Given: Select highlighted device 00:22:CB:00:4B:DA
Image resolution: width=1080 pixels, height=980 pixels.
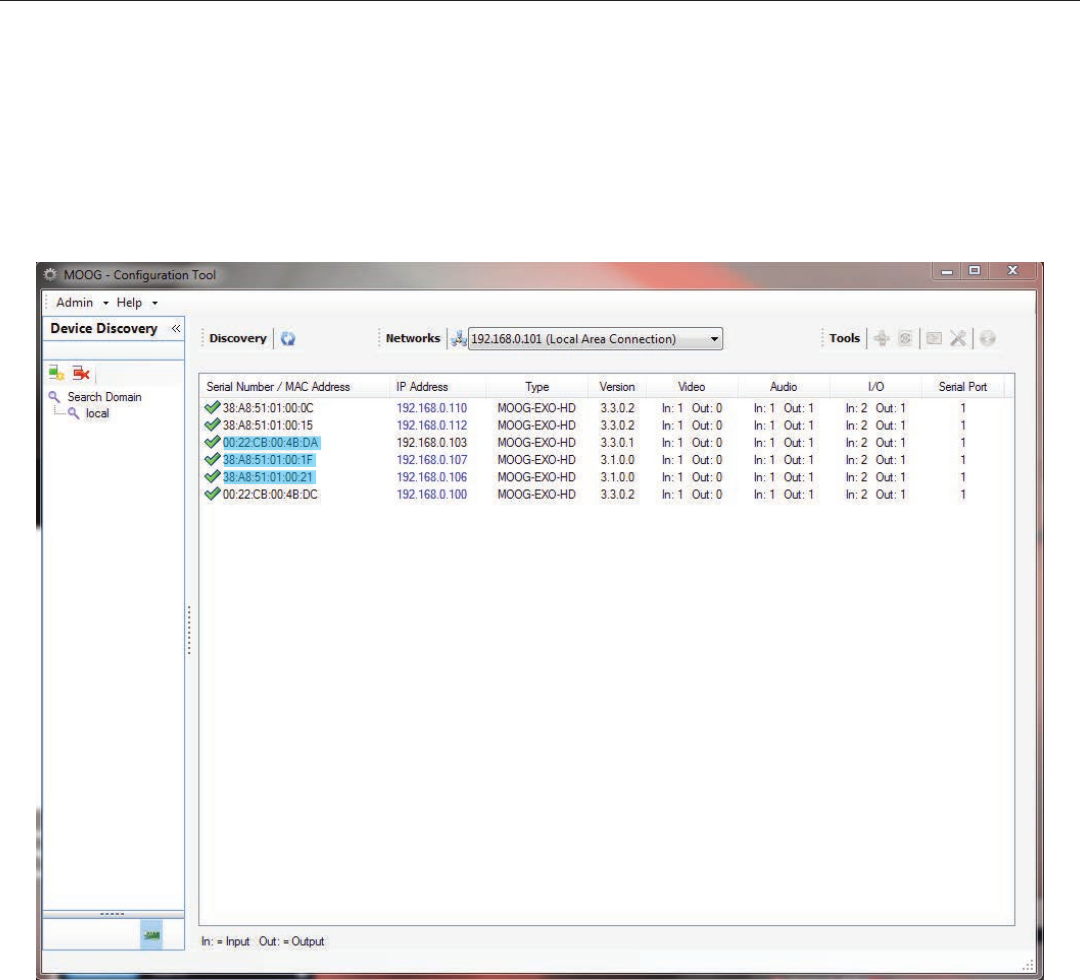Looking at the screenshot, I should point(271,442).
